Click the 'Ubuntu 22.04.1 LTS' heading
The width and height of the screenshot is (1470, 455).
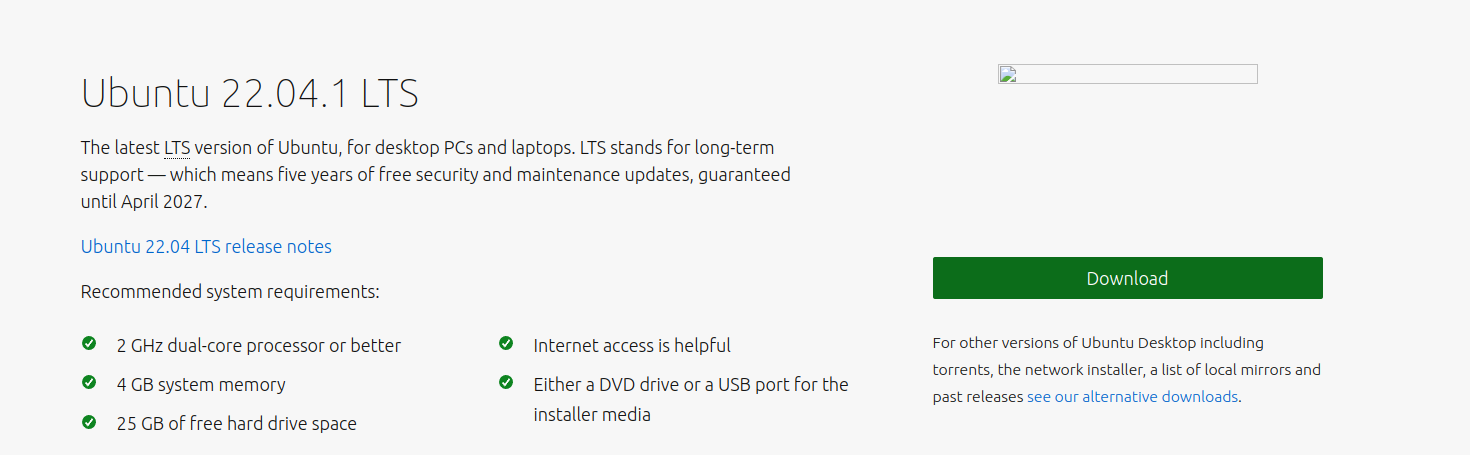pos(249,93)
